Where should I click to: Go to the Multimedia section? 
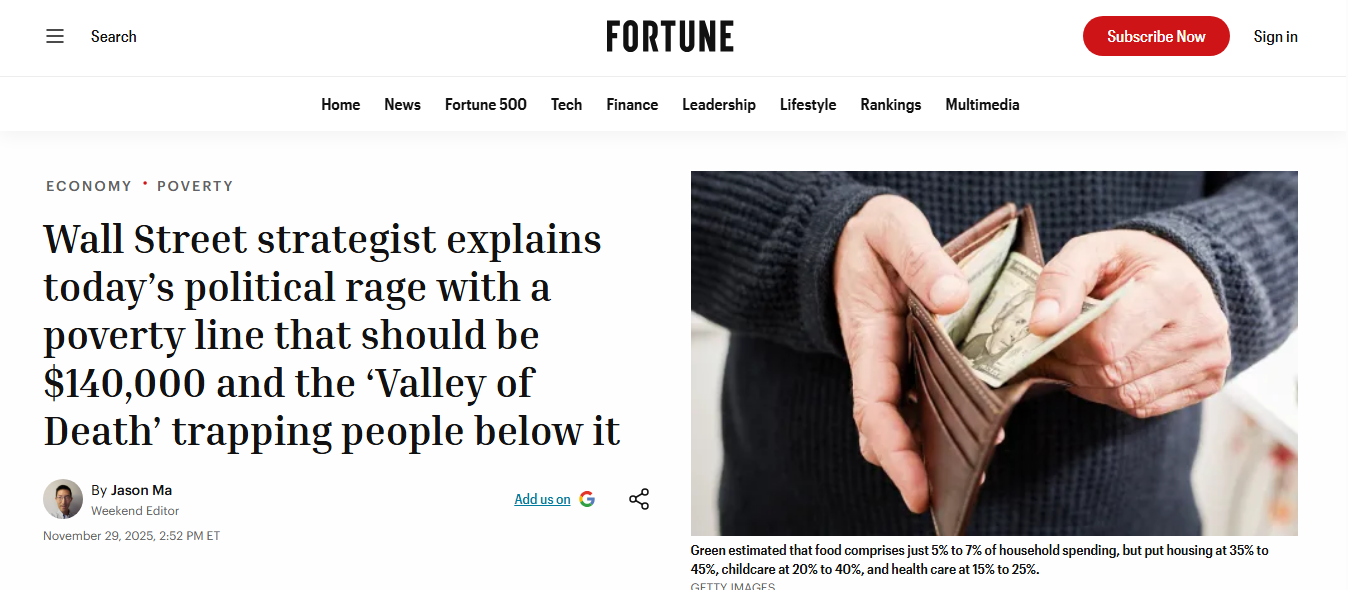point(982,105)
